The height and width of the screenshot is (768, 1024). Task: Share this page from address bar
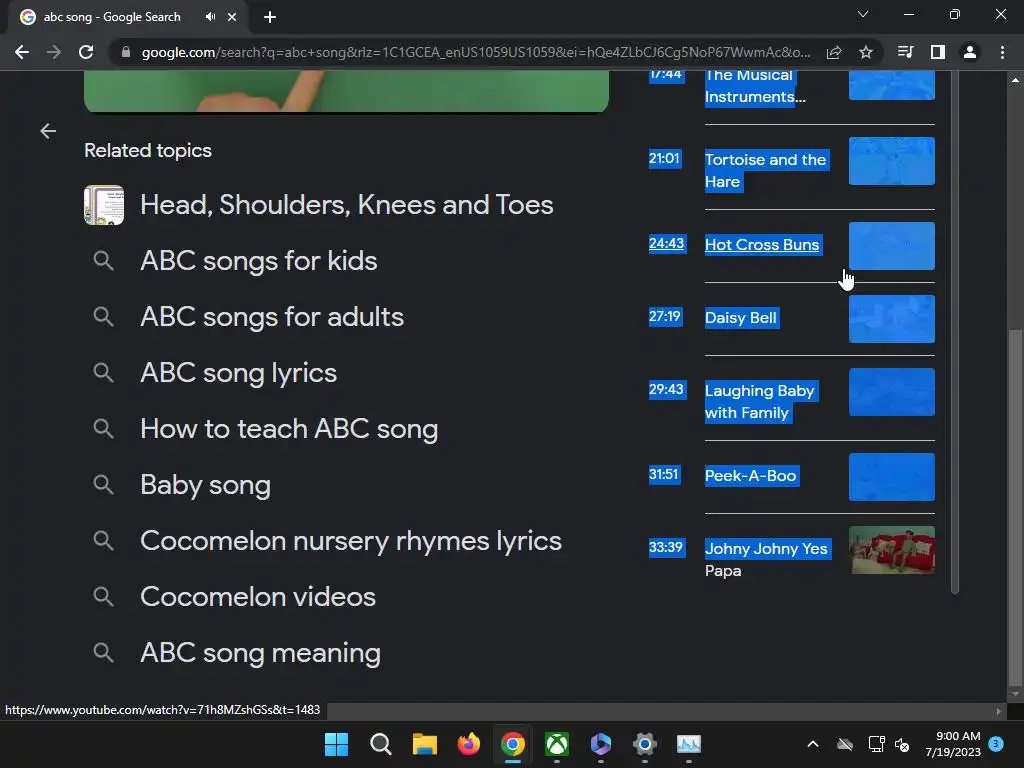point(834,52)
